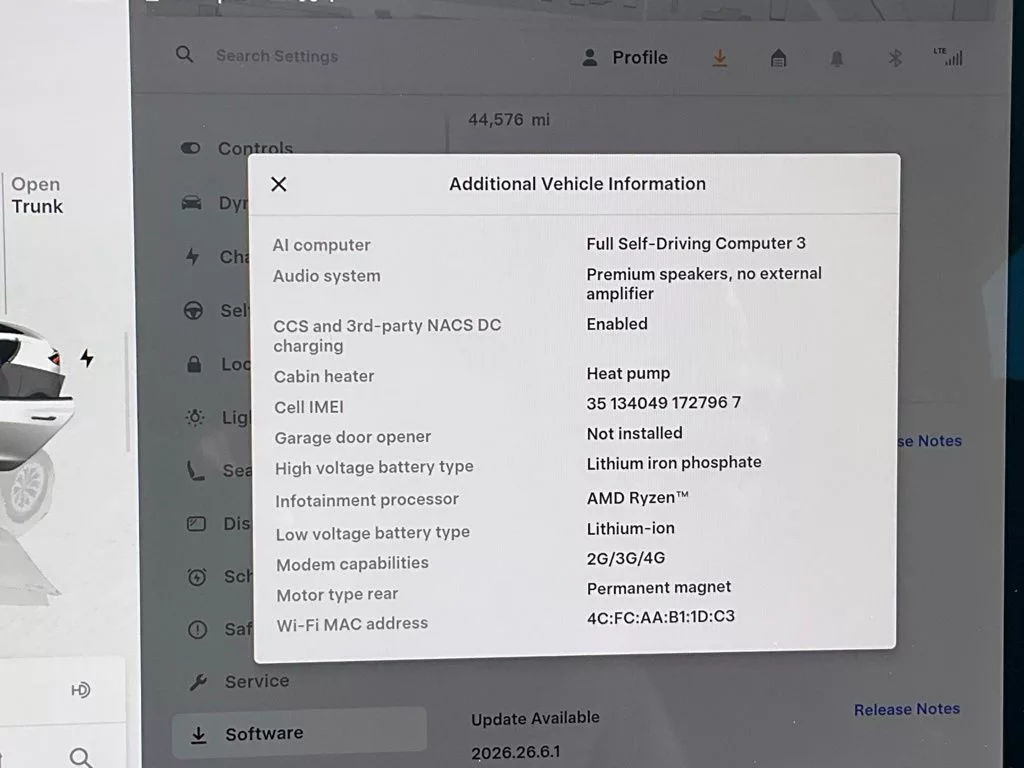Open the HomeLink garage icon
This screenshot has height=768, width=1024.
coord(778,59)
